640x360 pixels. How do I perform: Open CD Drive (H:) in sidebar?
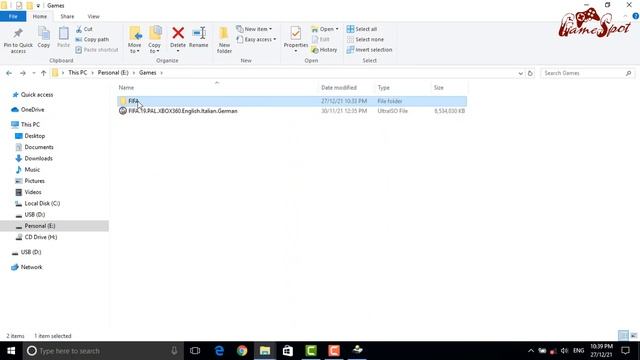[41, 237]
